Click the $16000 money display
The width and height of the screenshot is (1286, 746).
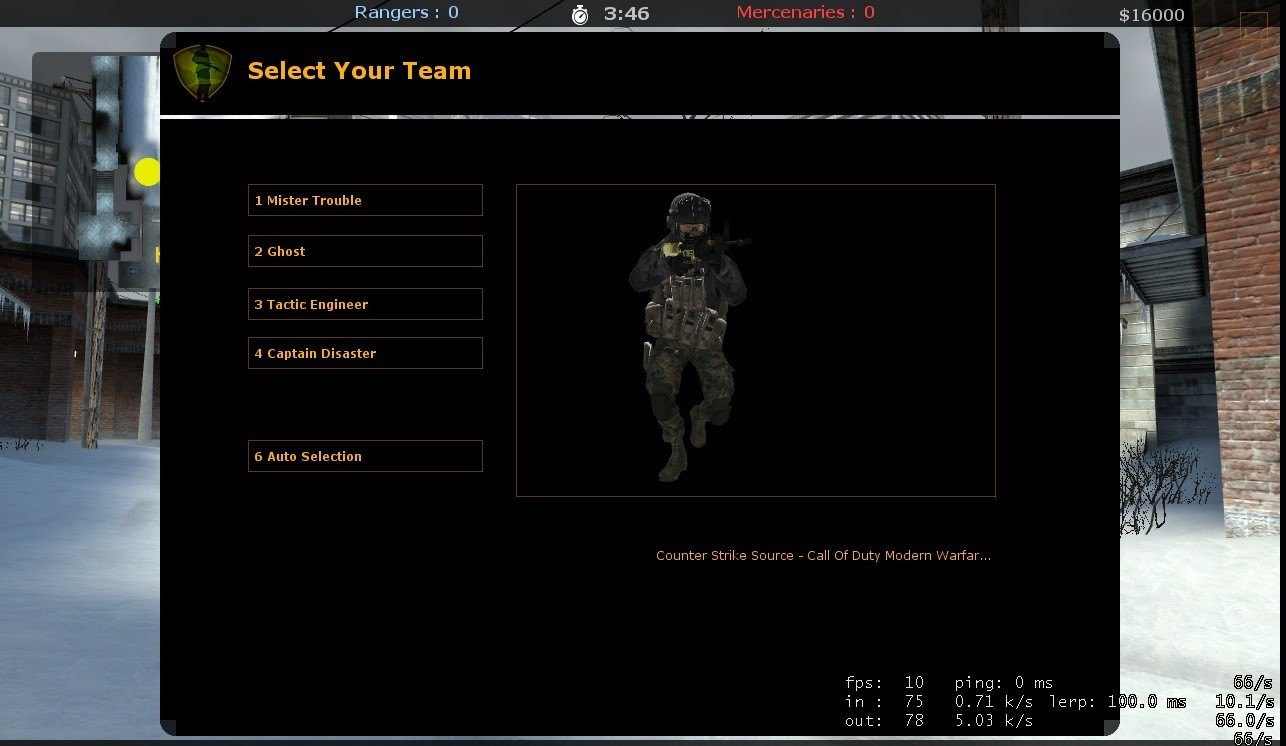(x=1151, y=15)
